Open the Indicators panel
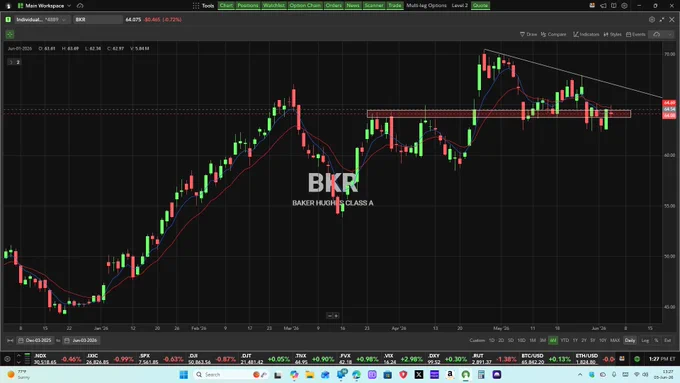Screen dimensions: 680x383 click(586, 34)
